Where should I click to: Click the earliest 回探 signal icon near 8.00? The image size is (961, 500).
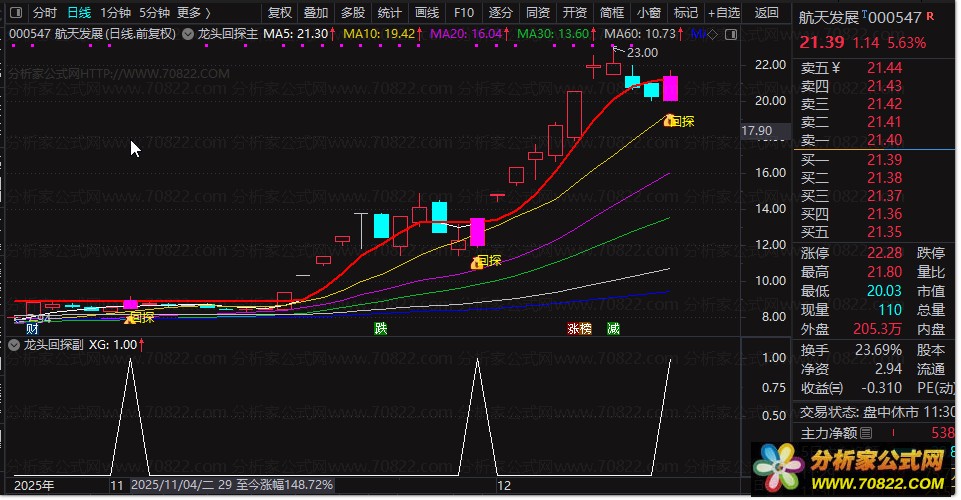(x=130, y=319)
